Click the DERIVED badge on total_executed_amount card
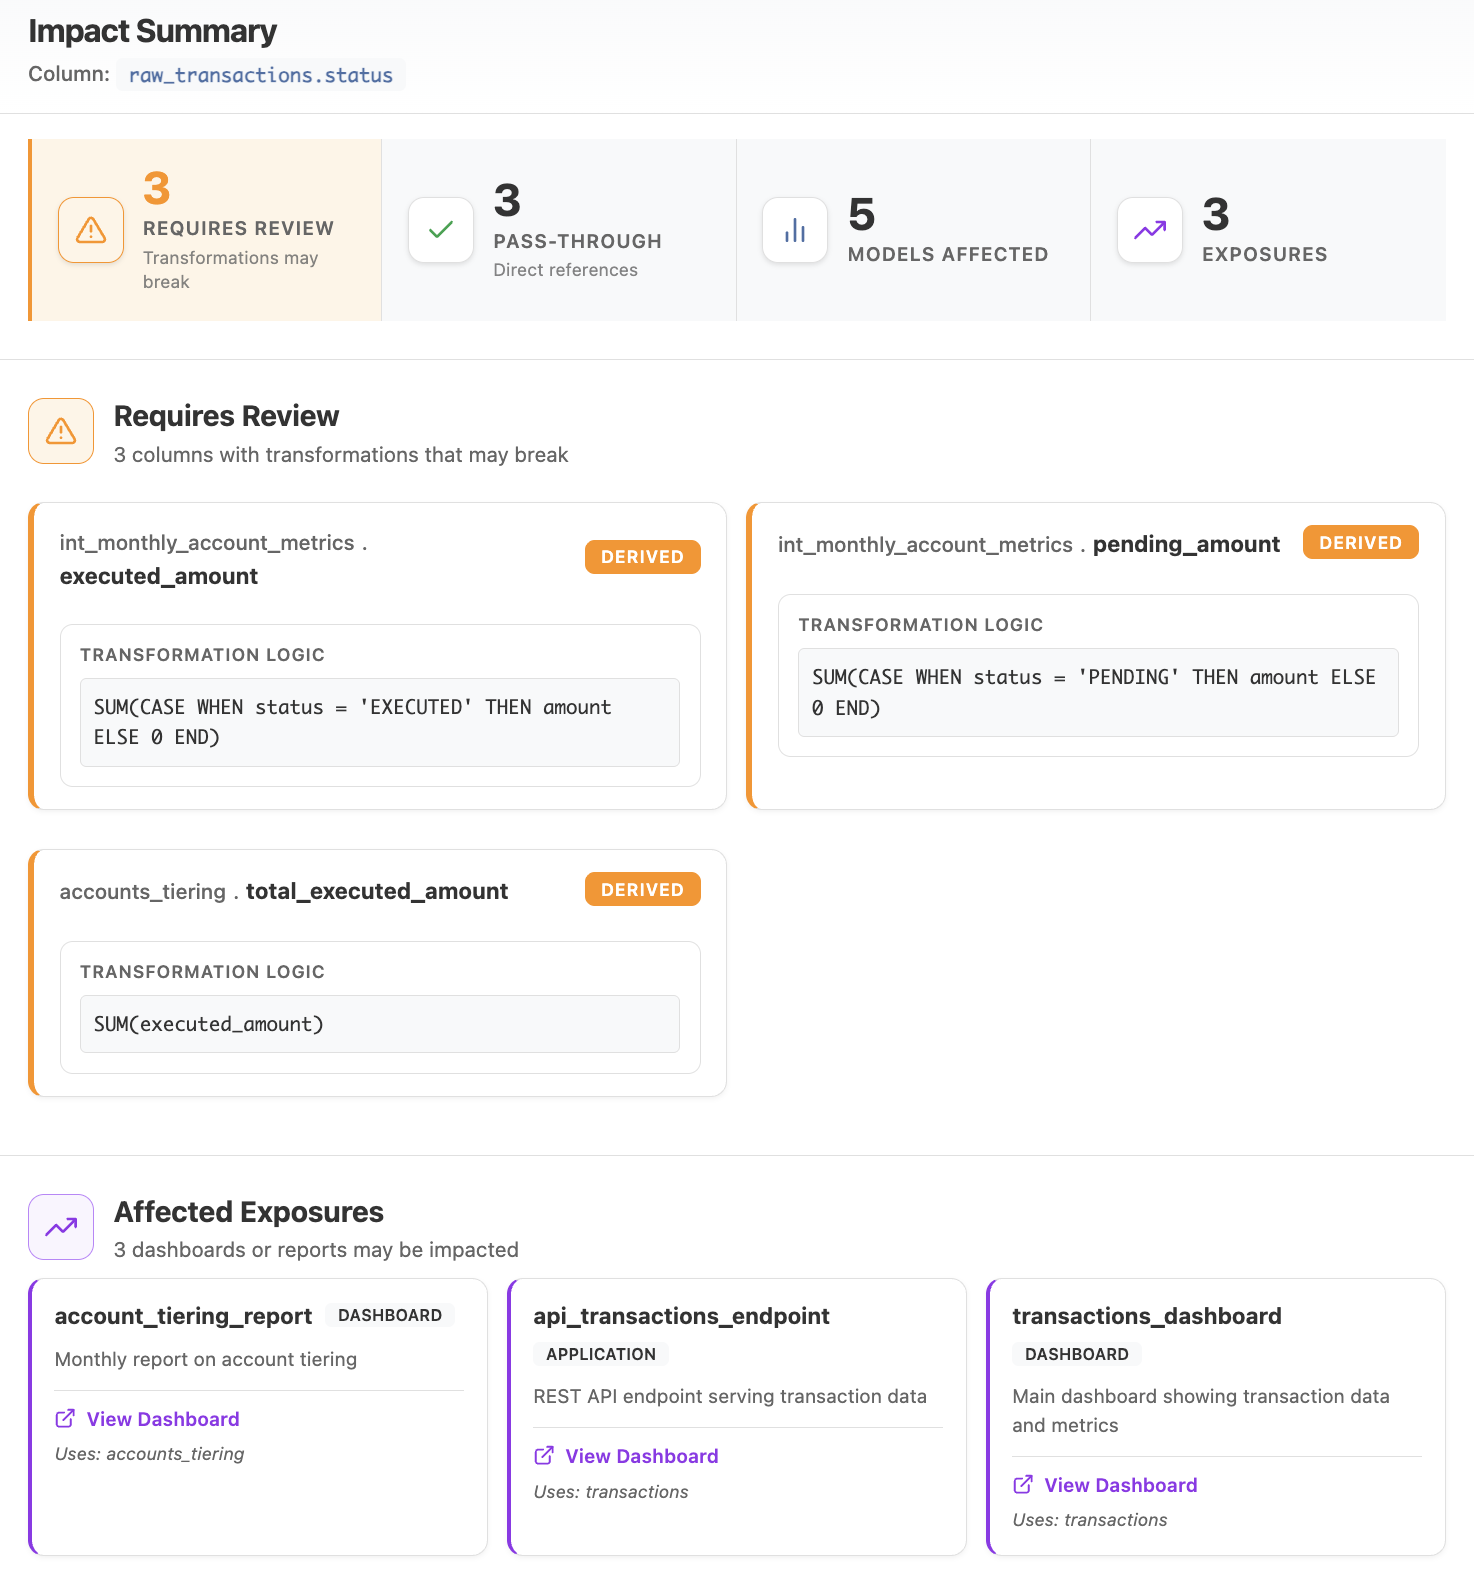The width and height of the screenshot is (1474, 1582). [x=642, y=890]
